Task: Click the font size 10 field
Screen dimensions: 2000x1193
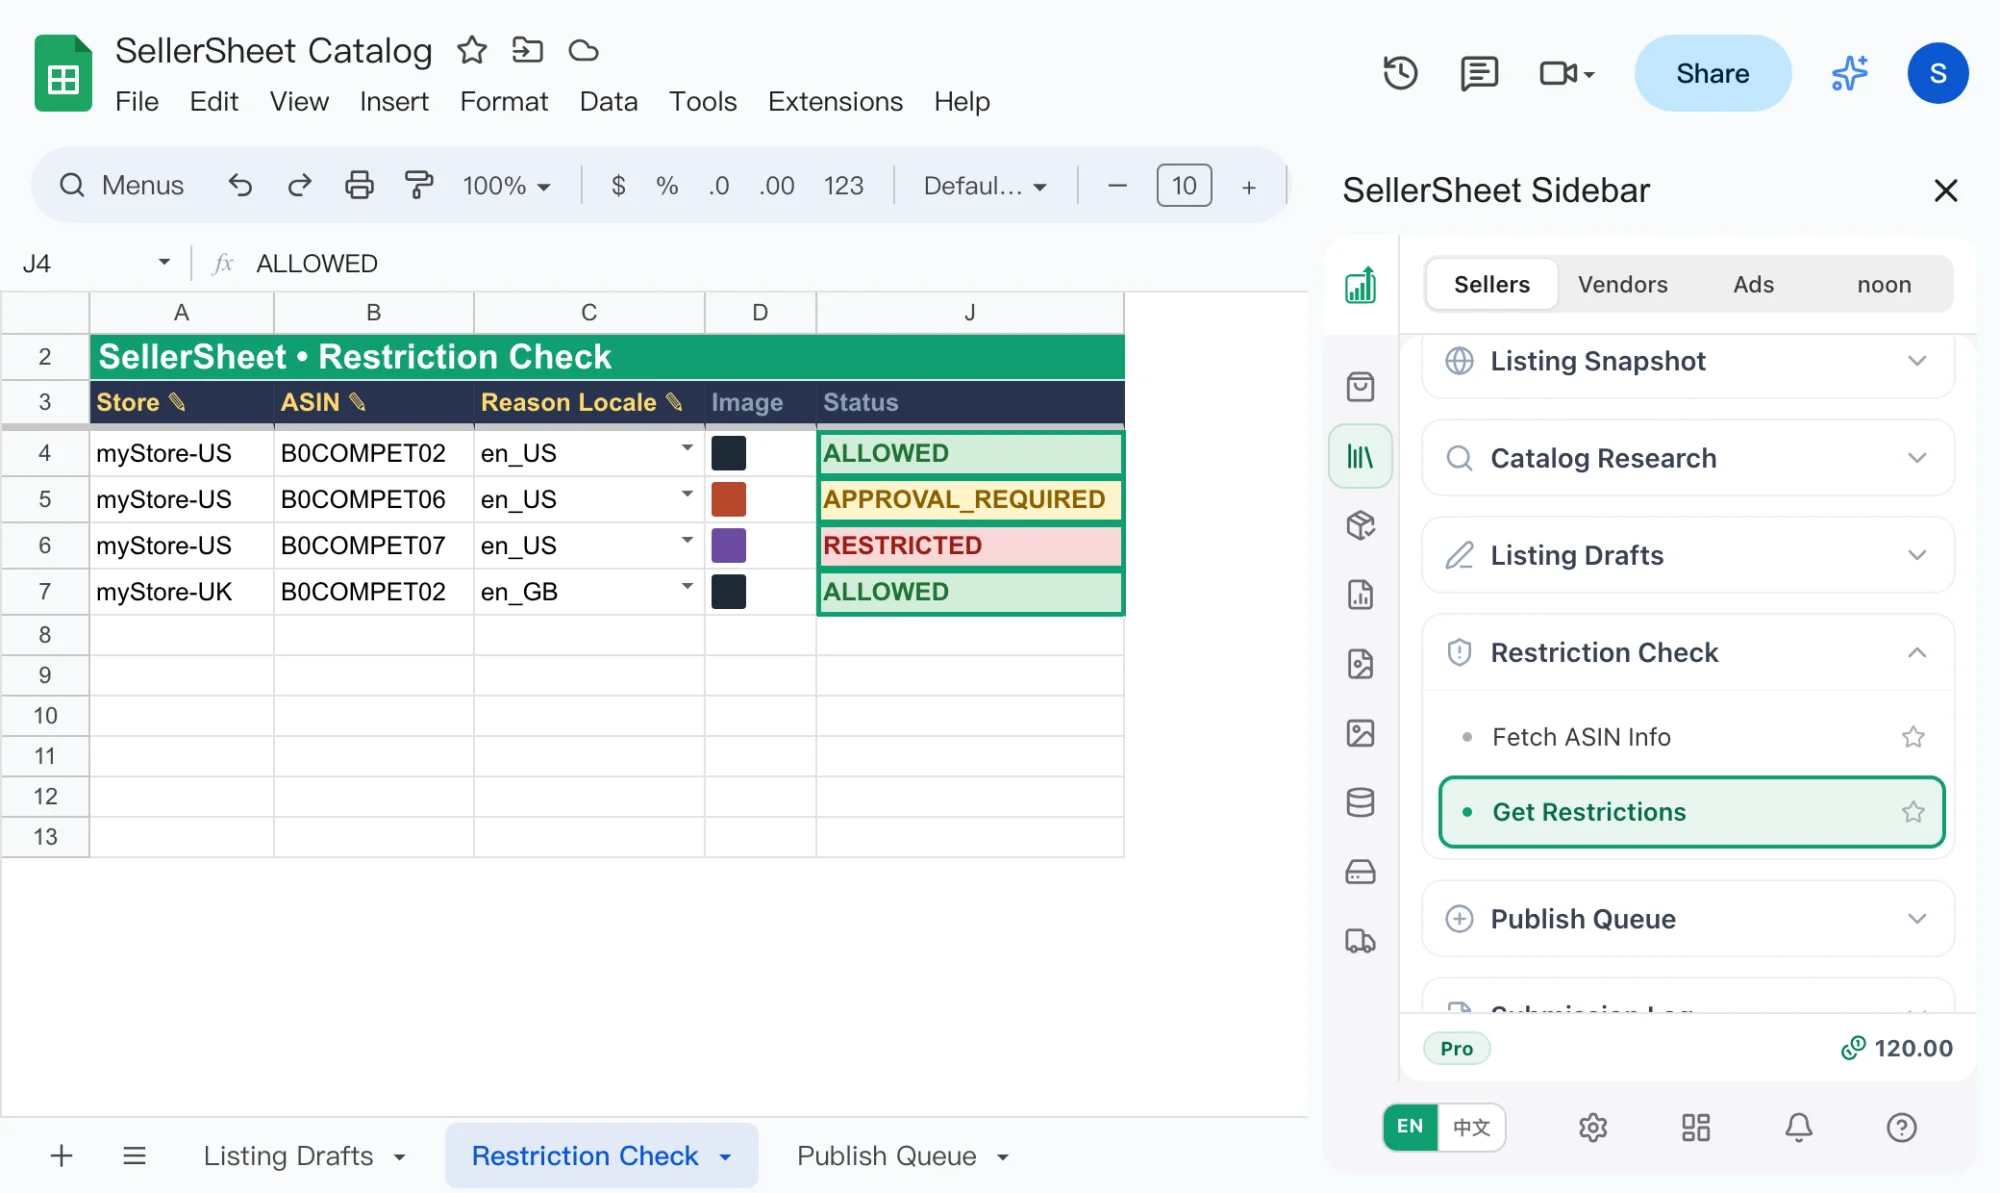Action: click(1184, 185)
